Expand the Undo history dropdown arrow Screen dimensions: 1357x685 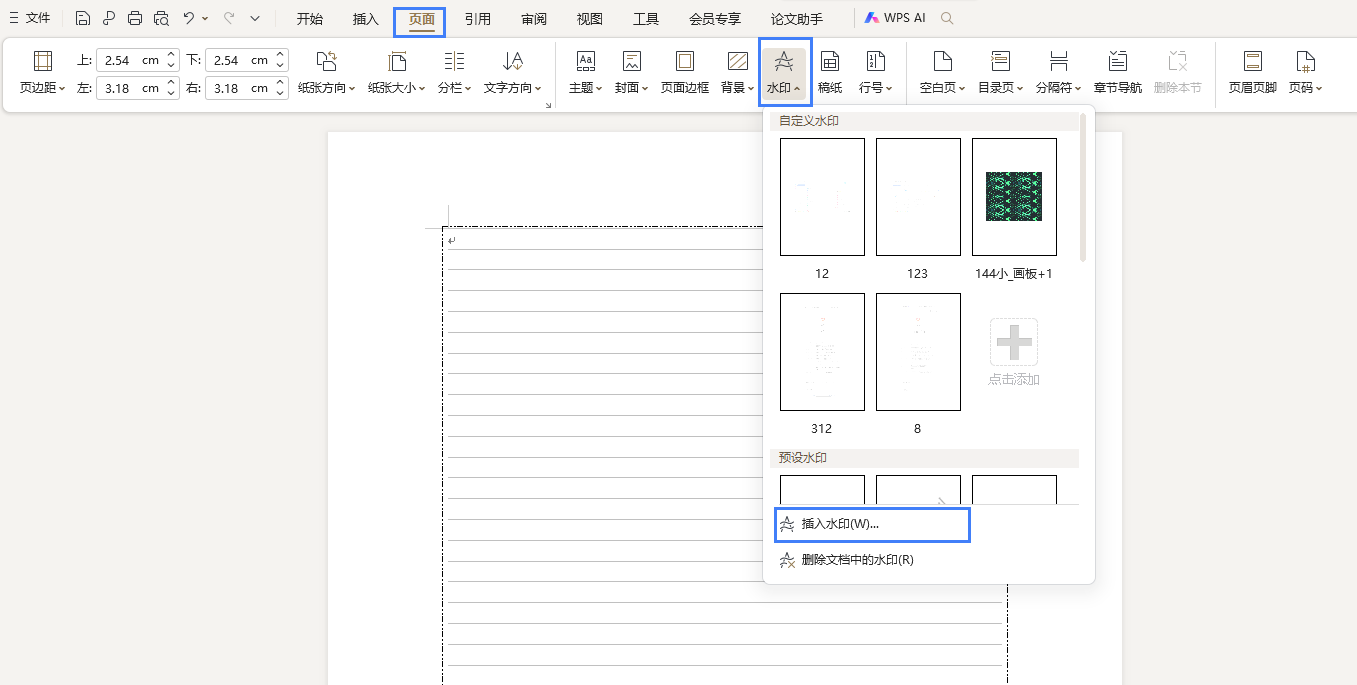pos(205,18)
